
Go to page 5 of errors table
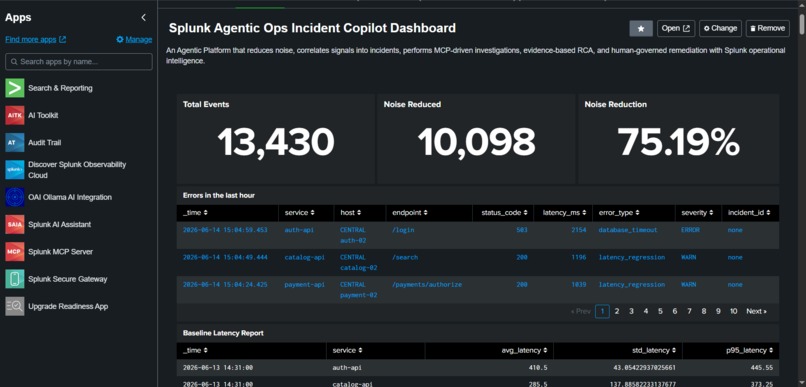[660, 311]
